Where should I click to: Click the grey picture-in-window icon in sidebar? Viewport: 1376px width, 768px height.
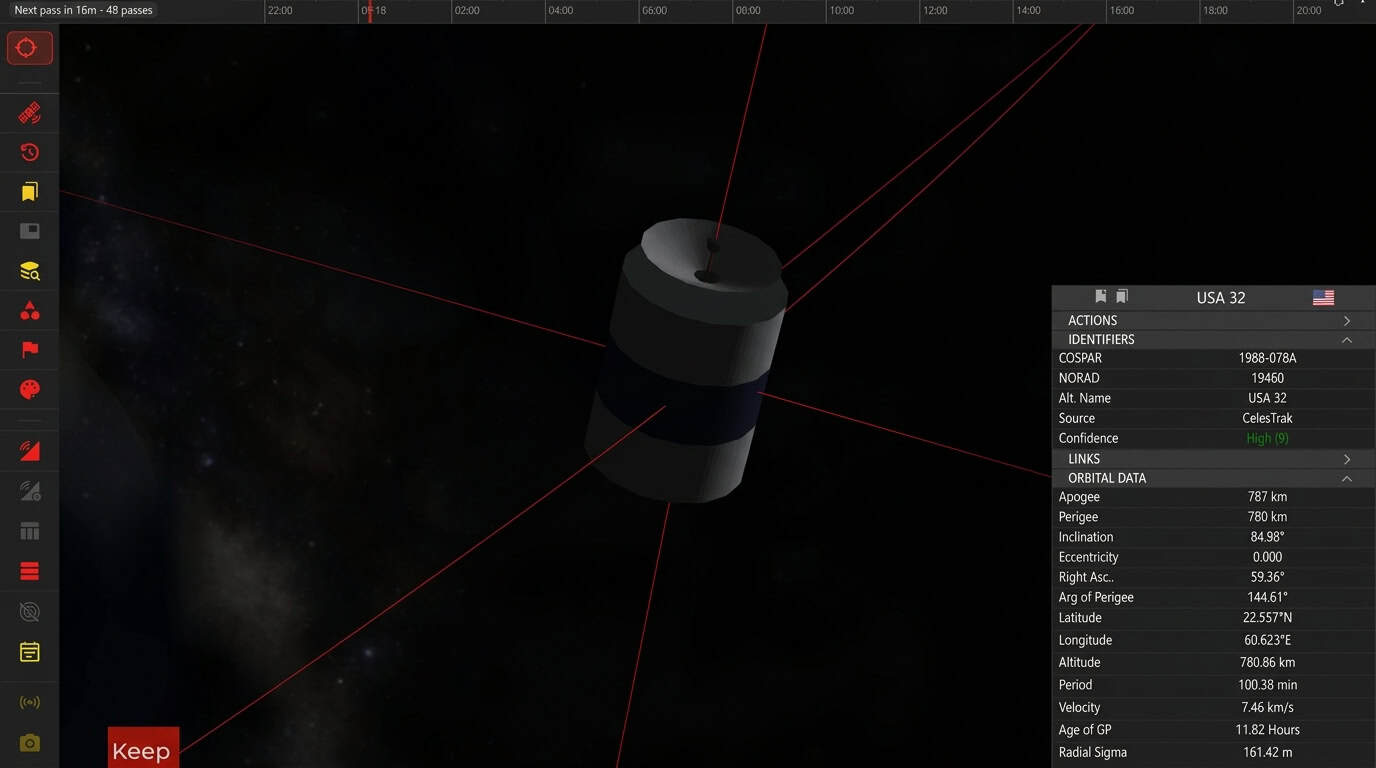pyautogui.click(x=30, y=231)
